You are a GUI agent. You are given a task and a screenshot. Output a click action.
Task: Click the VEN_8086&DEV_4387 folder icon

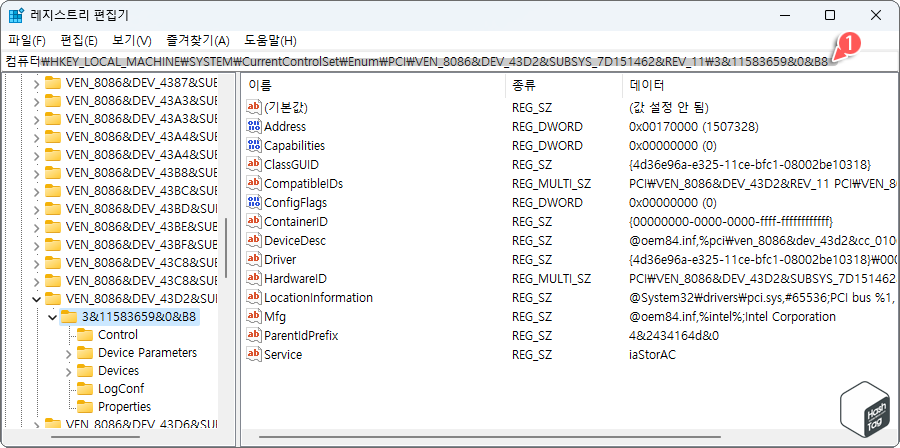pos(53,83)
